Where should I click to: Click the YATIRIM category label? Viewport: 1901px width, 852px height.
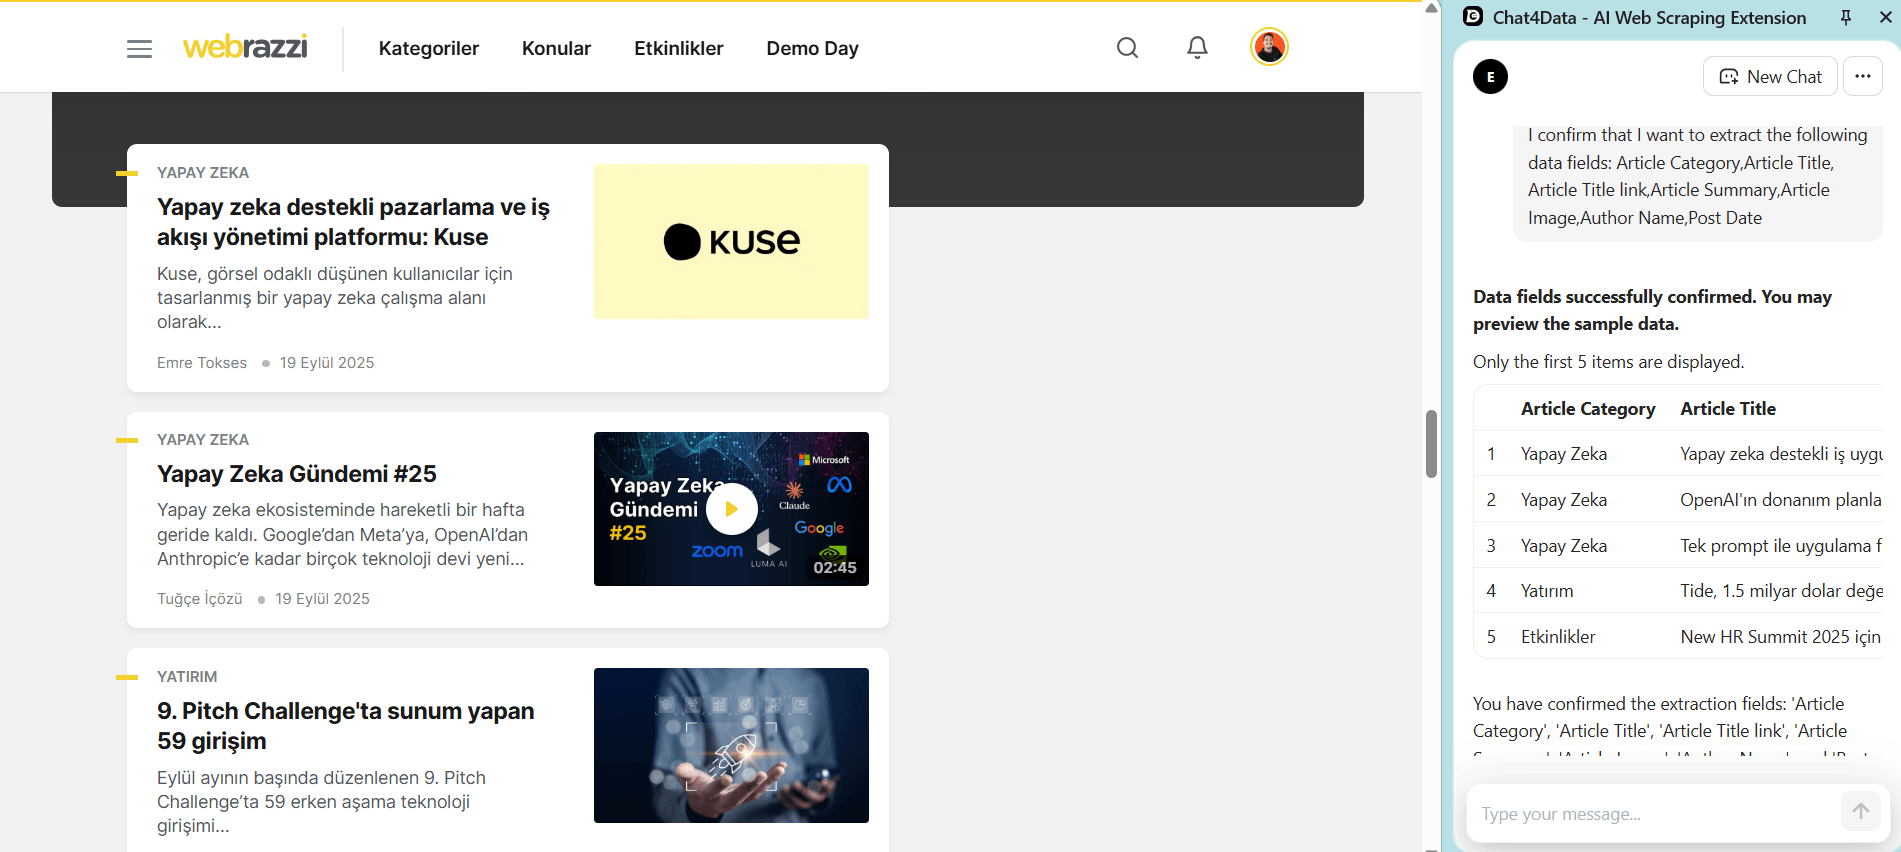[x=187, y=677]
